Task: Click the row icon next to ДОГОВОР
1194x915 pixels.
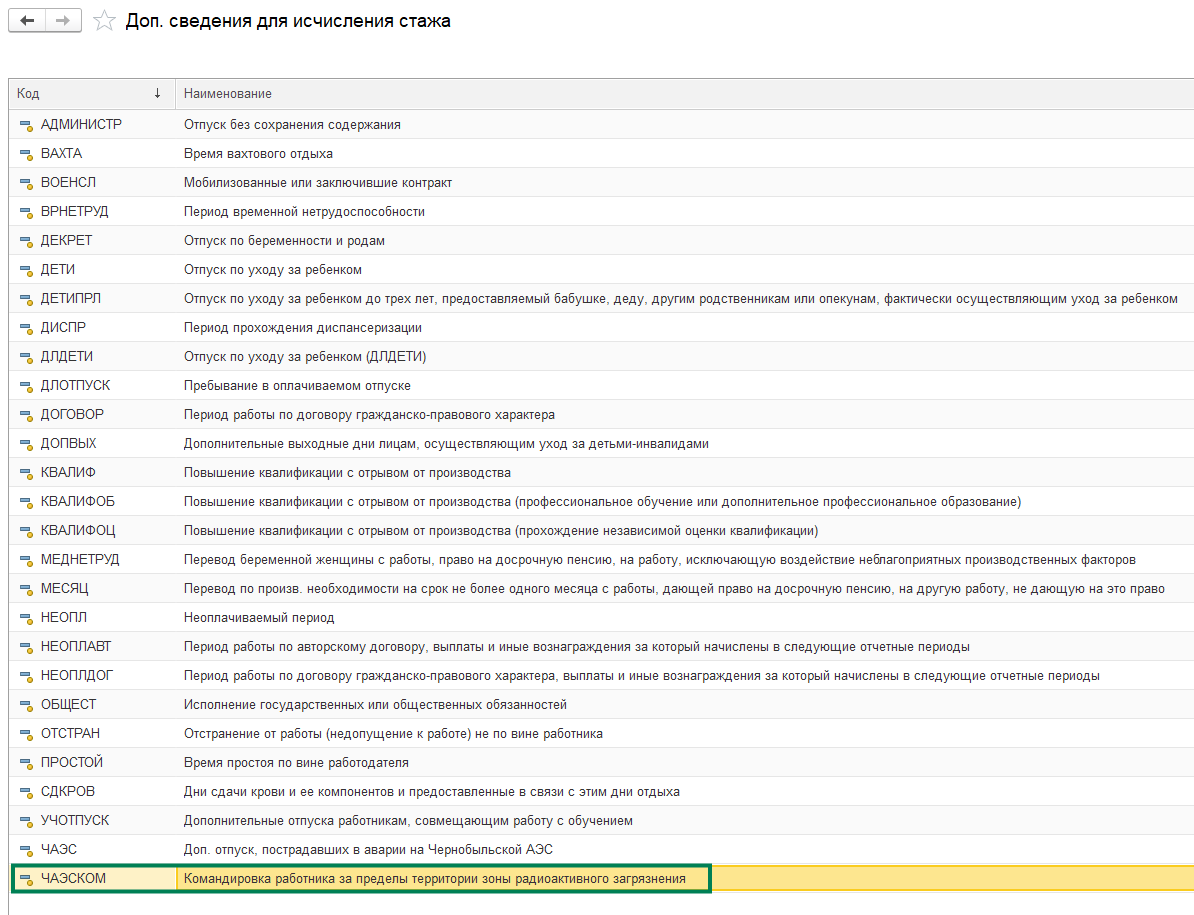Action: tap(26, 415)
